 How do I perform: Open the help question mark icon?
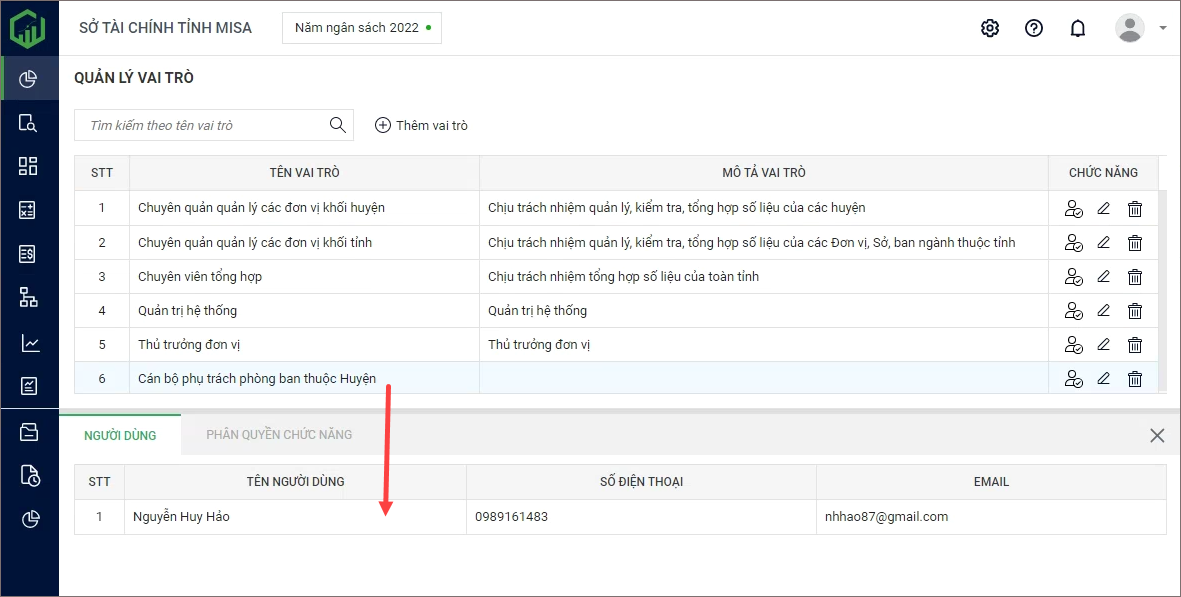pyautogui.click(x=1034, y=28)
